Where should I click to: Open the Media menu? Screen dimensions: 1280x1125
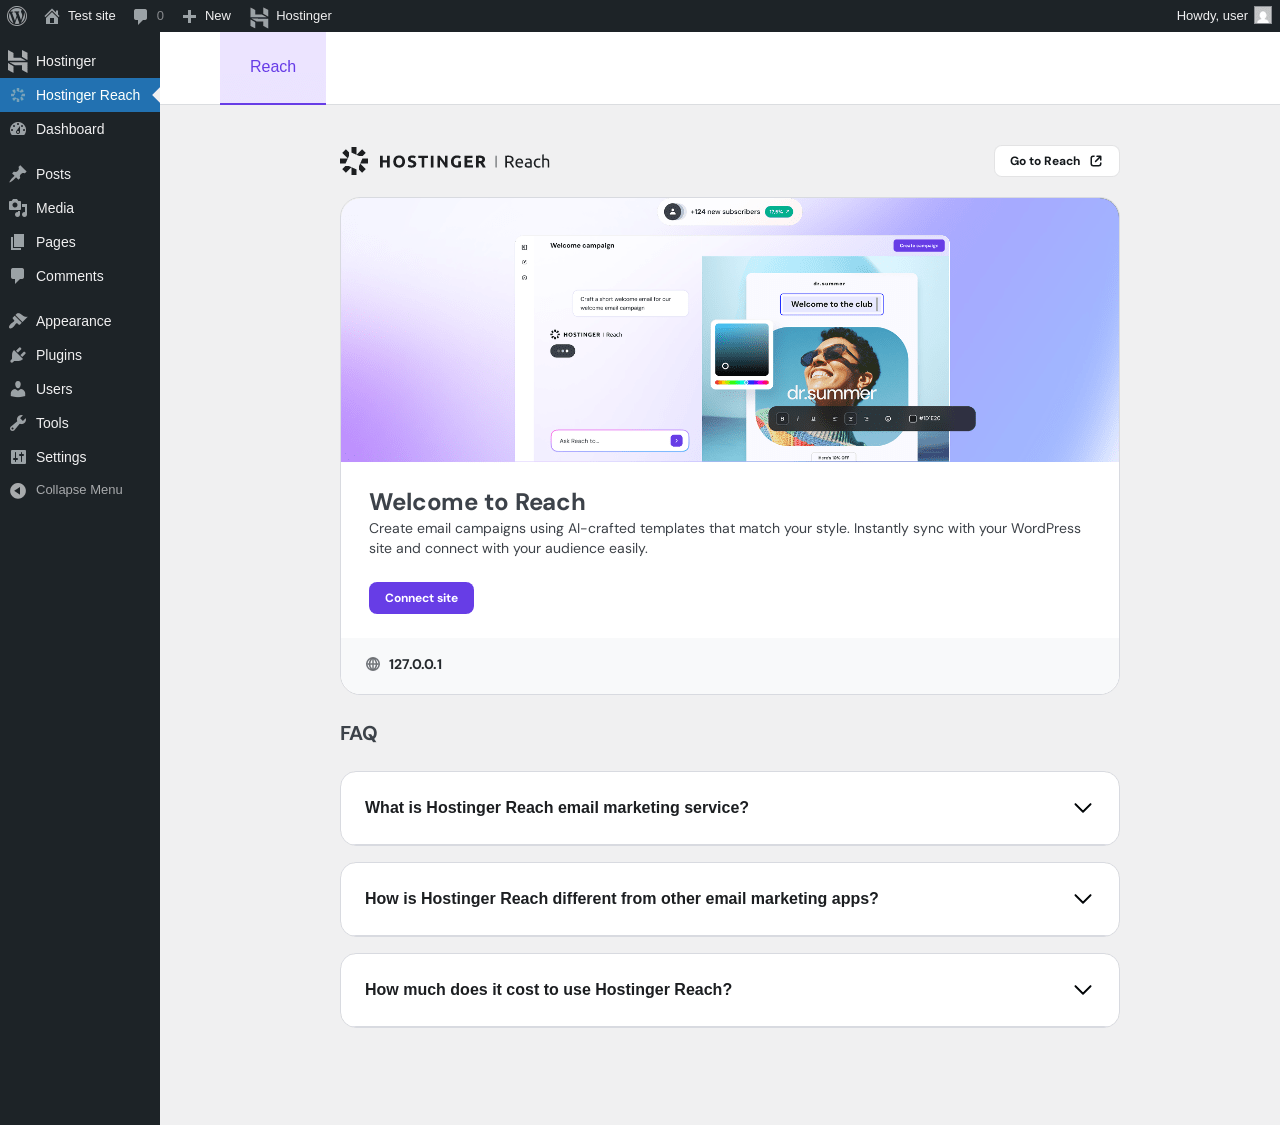[80, 208]
